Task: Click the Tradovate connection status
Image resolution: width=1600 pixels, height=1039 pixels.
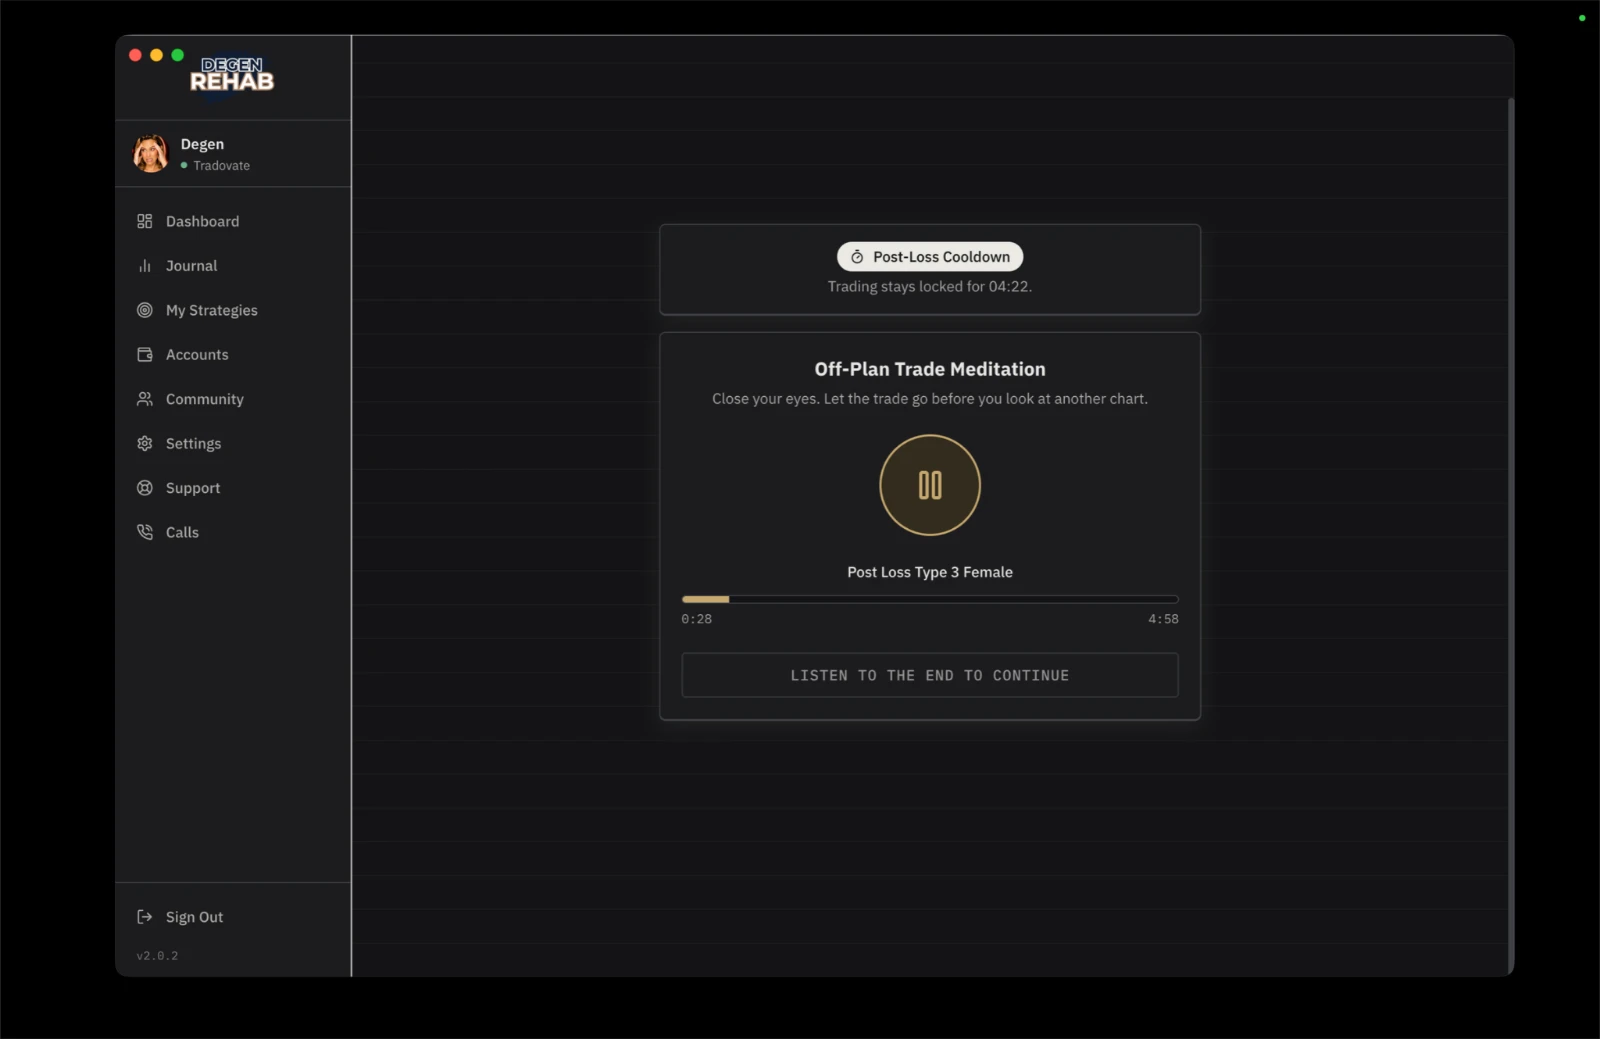Action: (x=215, y=166)
